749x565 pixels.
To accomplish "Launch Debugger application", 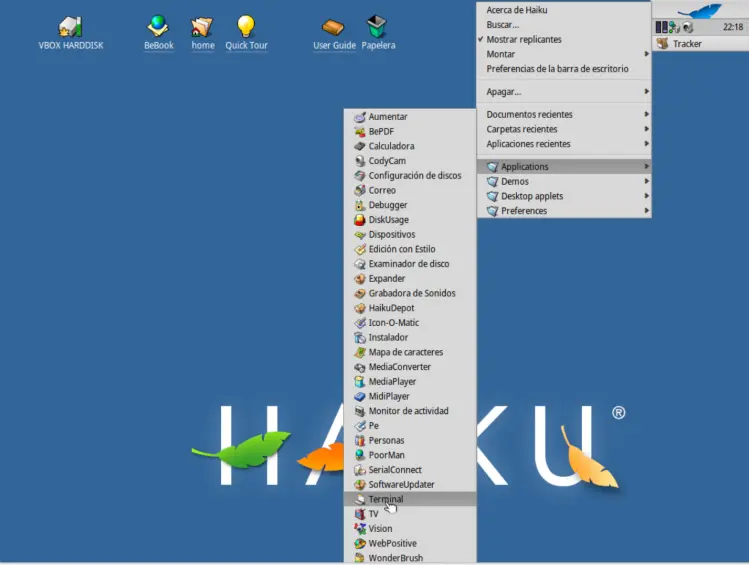I will click(x=410, y=205).
